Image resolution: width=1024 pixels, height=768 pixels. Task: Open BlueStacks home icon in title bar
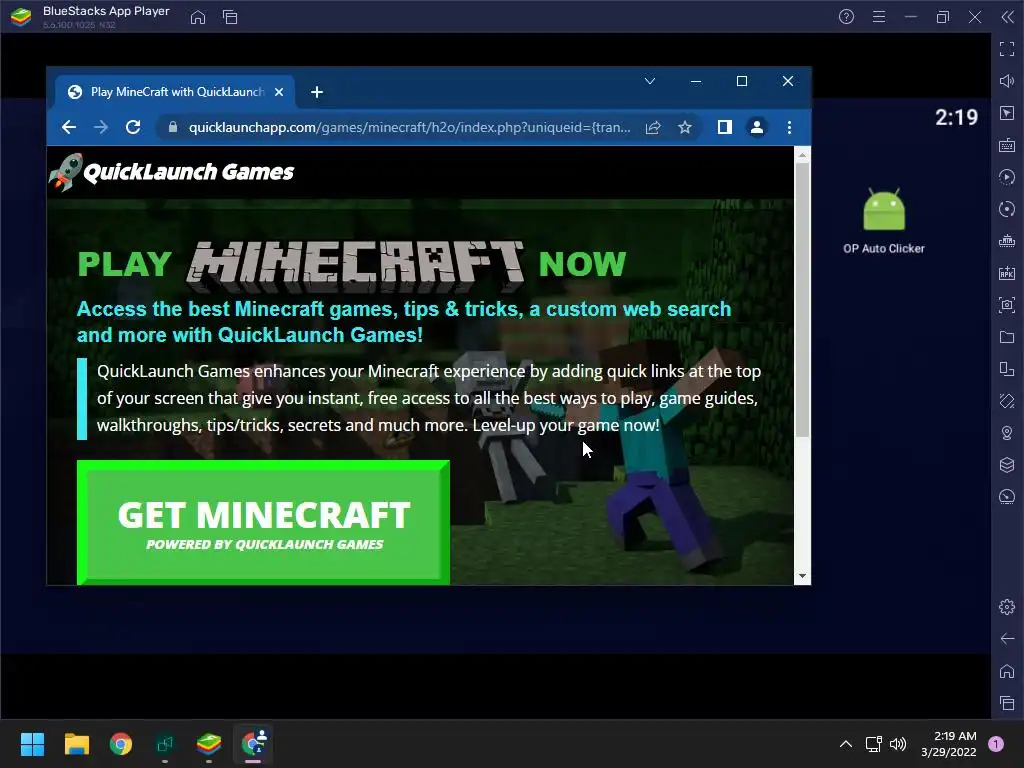[x=198, y=18]
